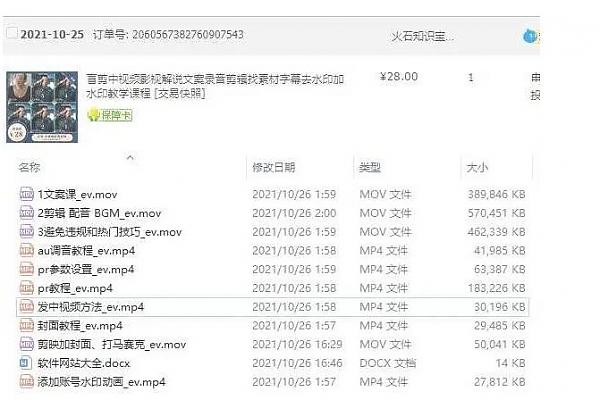
Task: Click the pr参数设置_ev.mp4 file icon
Action: click(27, 269)
